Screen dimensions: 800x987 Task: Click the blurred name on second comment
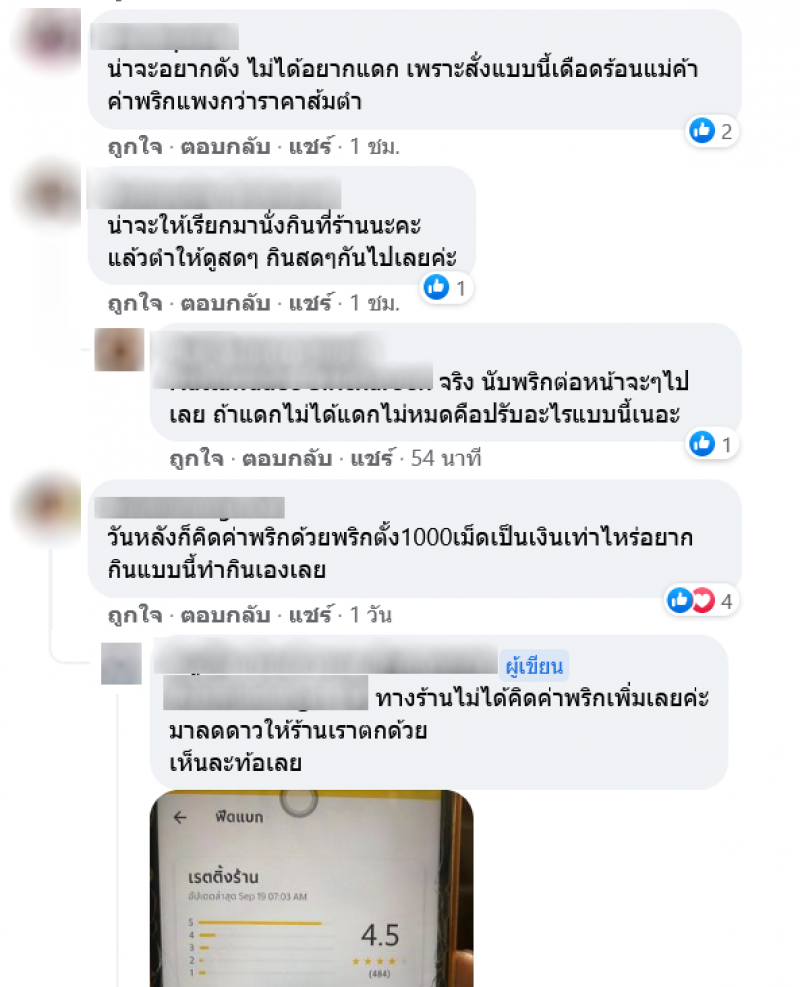tap(214, 193)
